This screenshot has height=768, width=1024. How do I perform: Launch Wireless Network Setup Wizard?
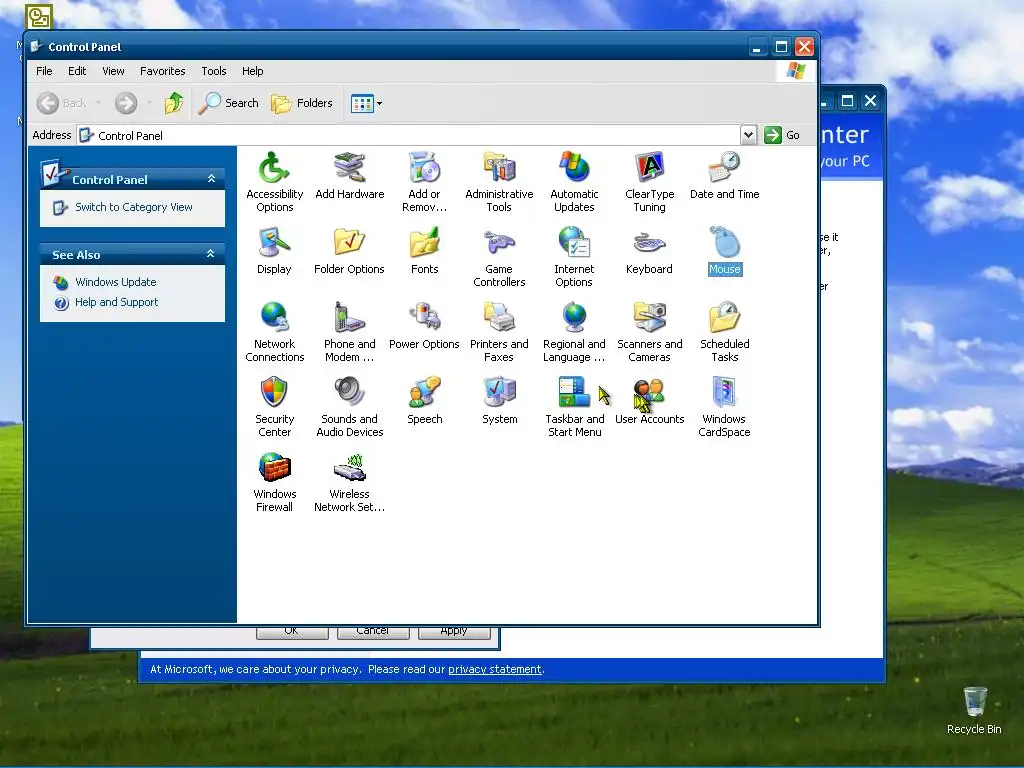pos(349,482)
